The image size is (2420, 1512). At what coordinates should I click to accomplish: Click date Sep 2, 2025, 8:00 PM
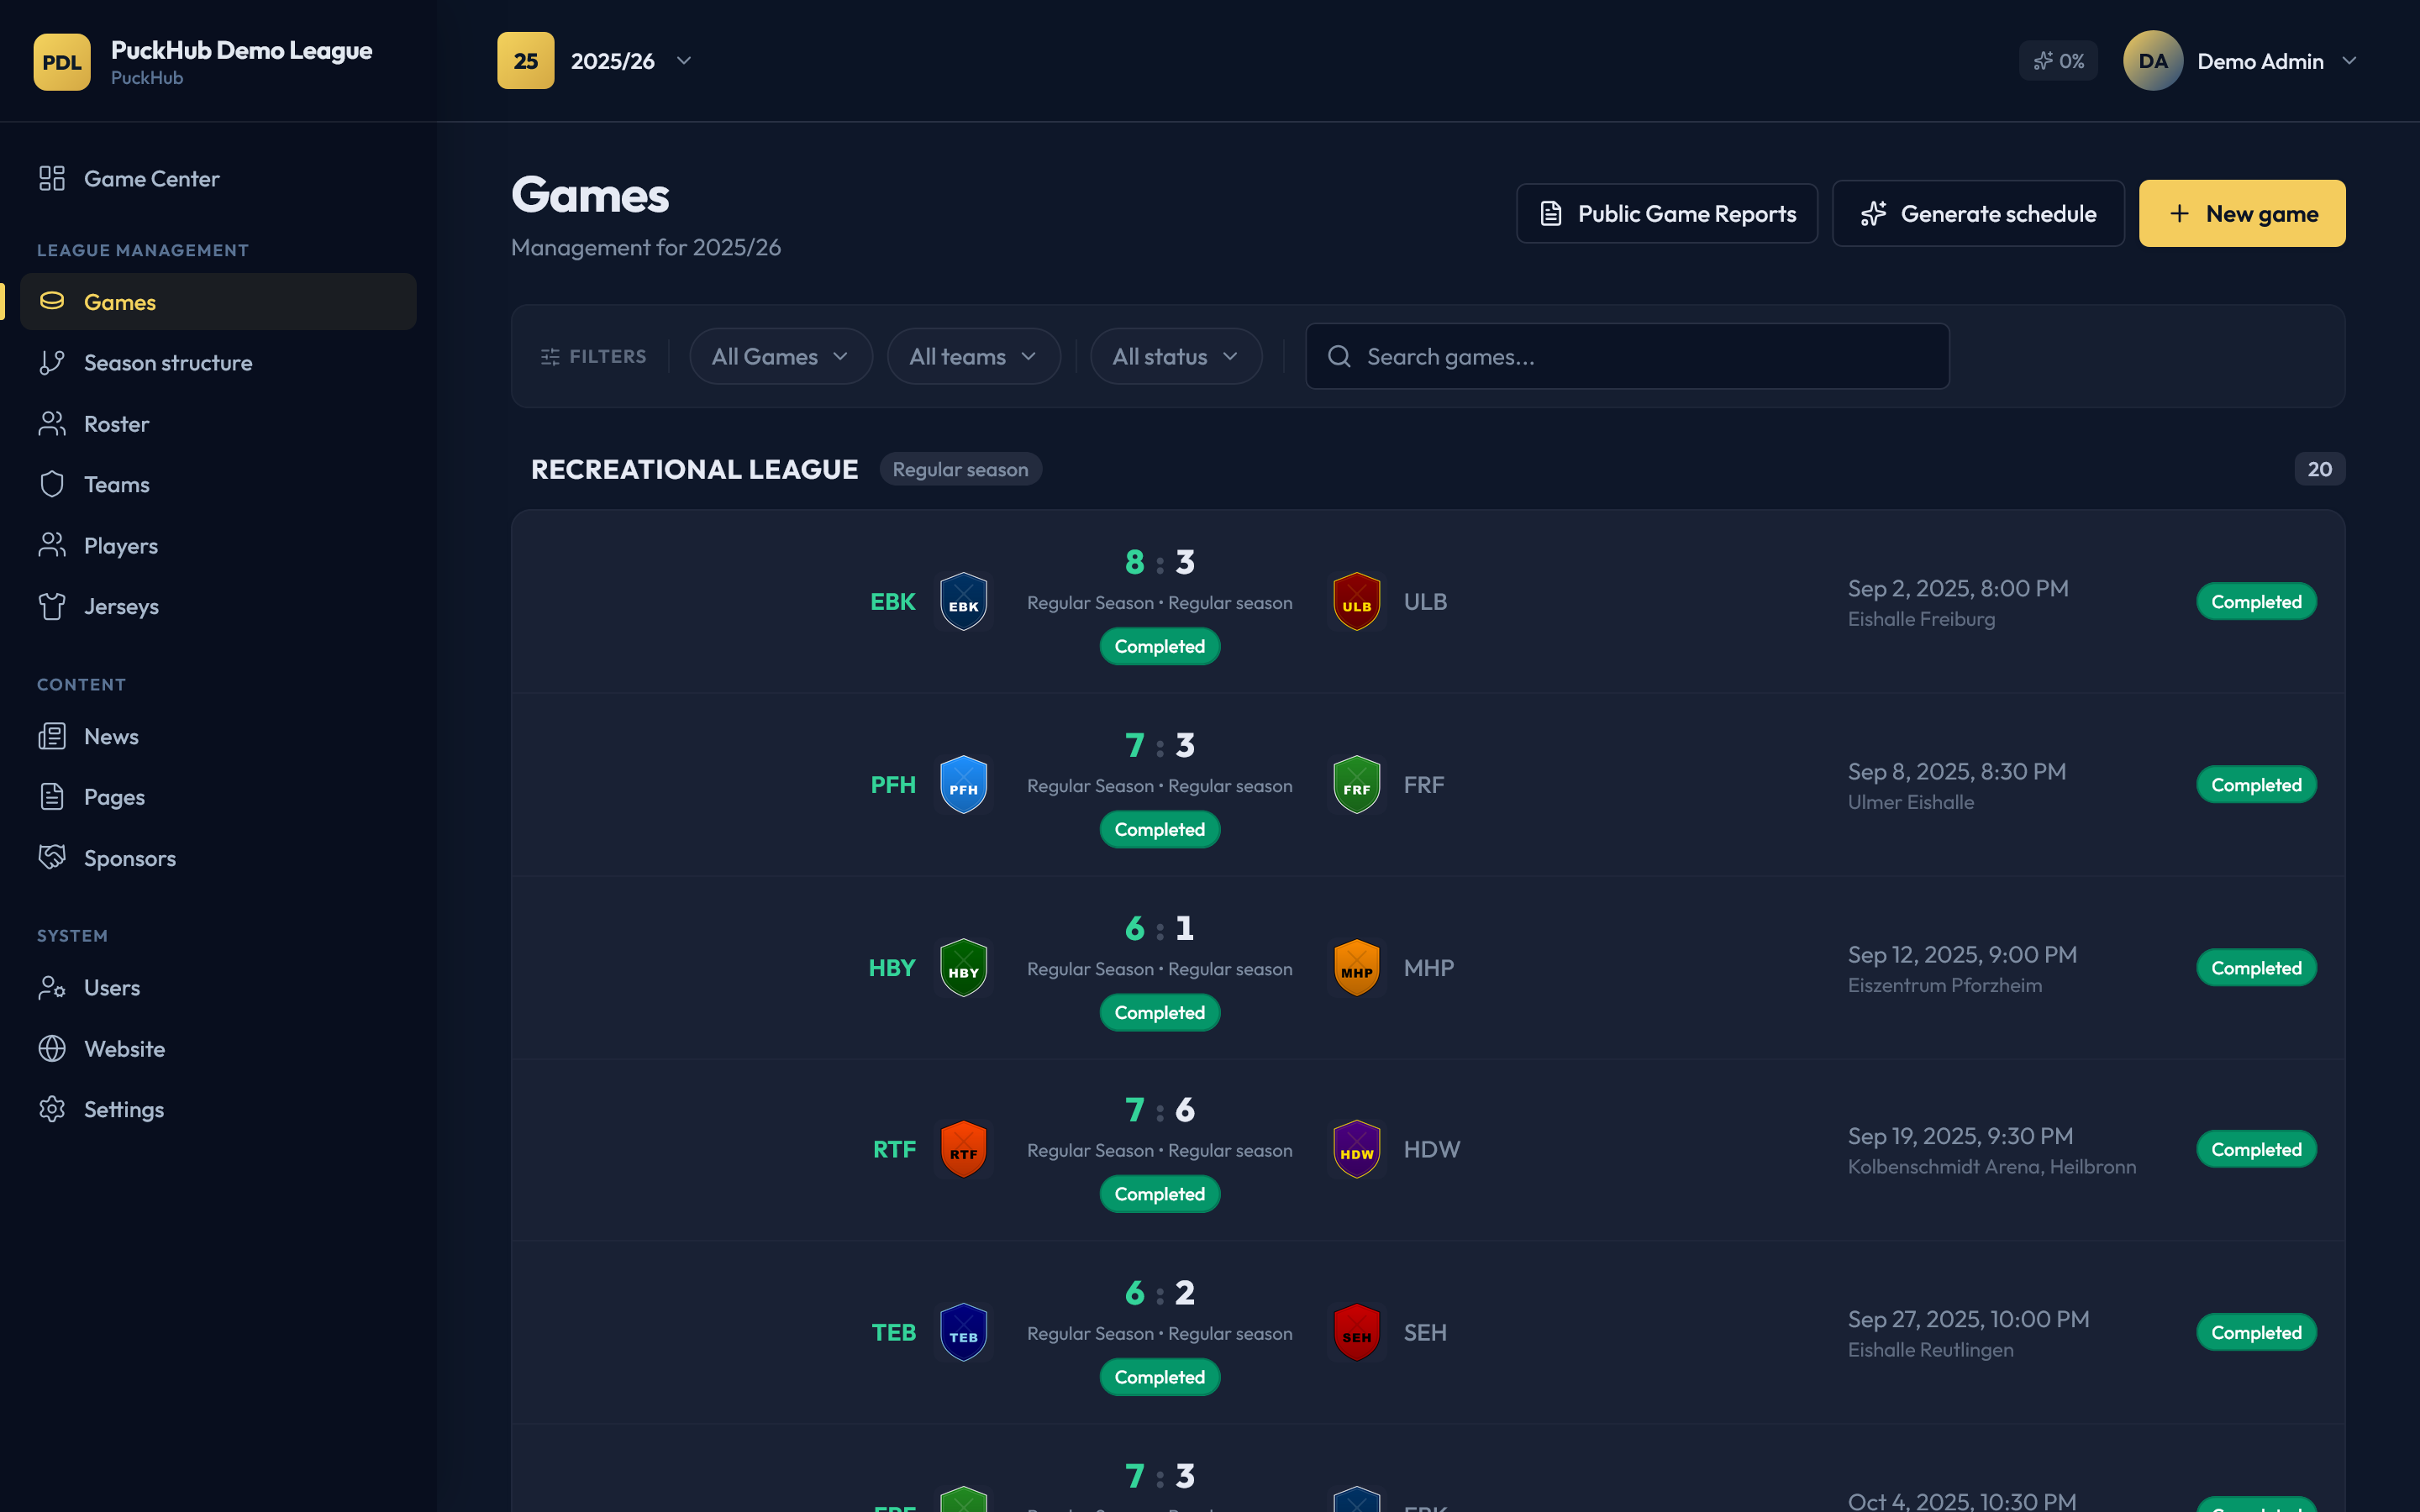1958,588
